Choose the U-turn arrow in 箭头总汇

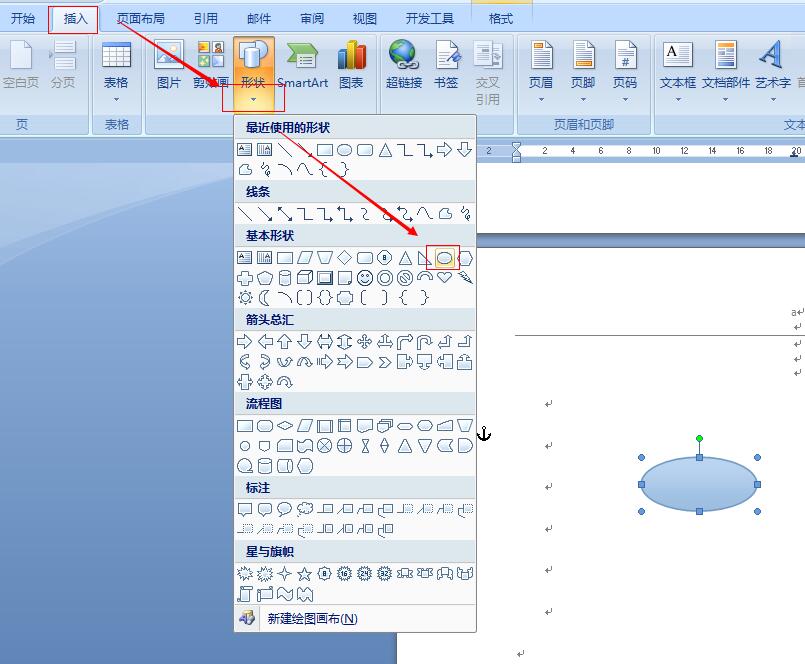coord(425,342)
